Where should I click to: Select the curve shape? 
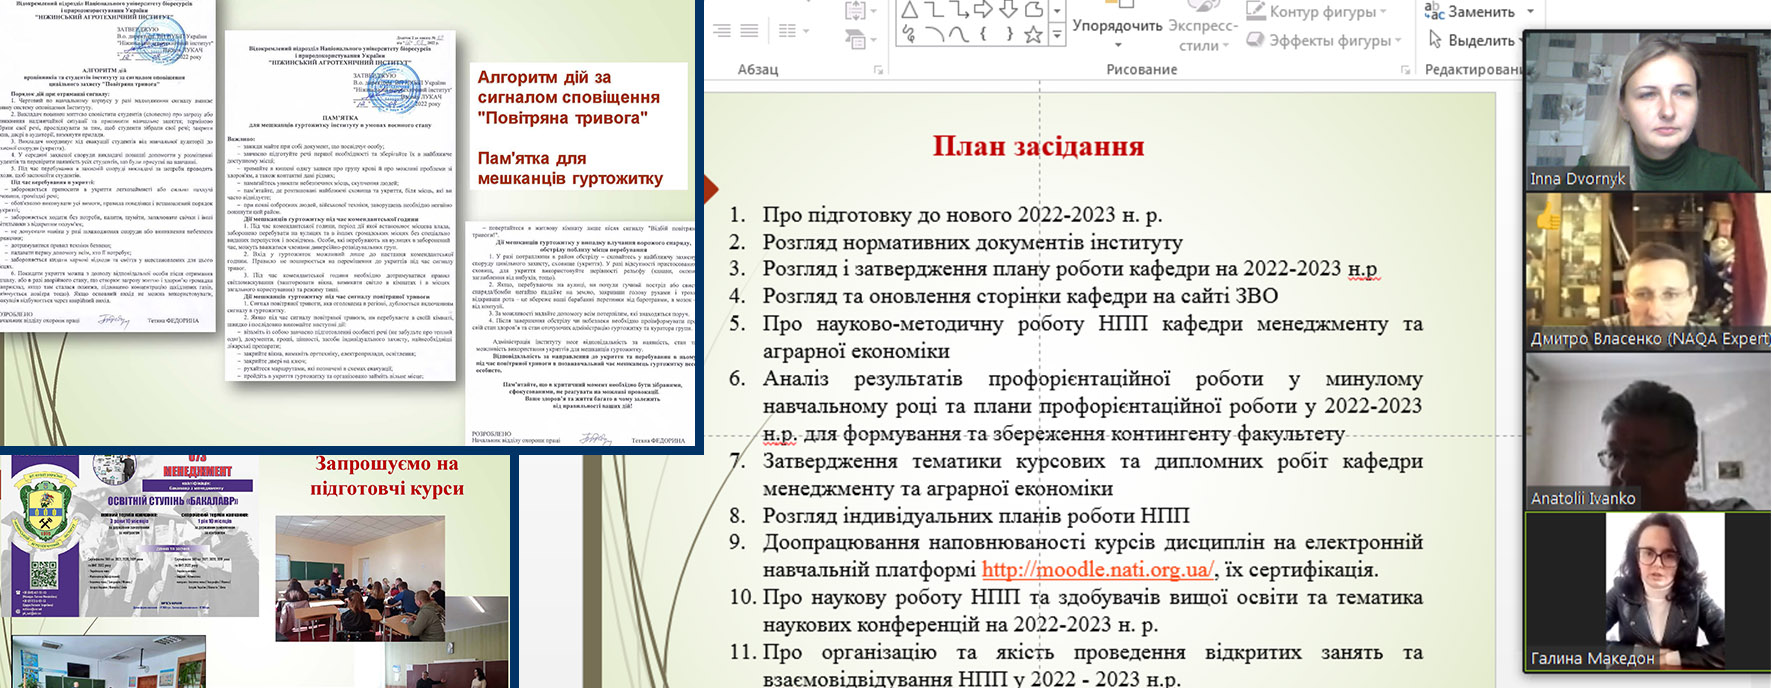pos(959,34)
